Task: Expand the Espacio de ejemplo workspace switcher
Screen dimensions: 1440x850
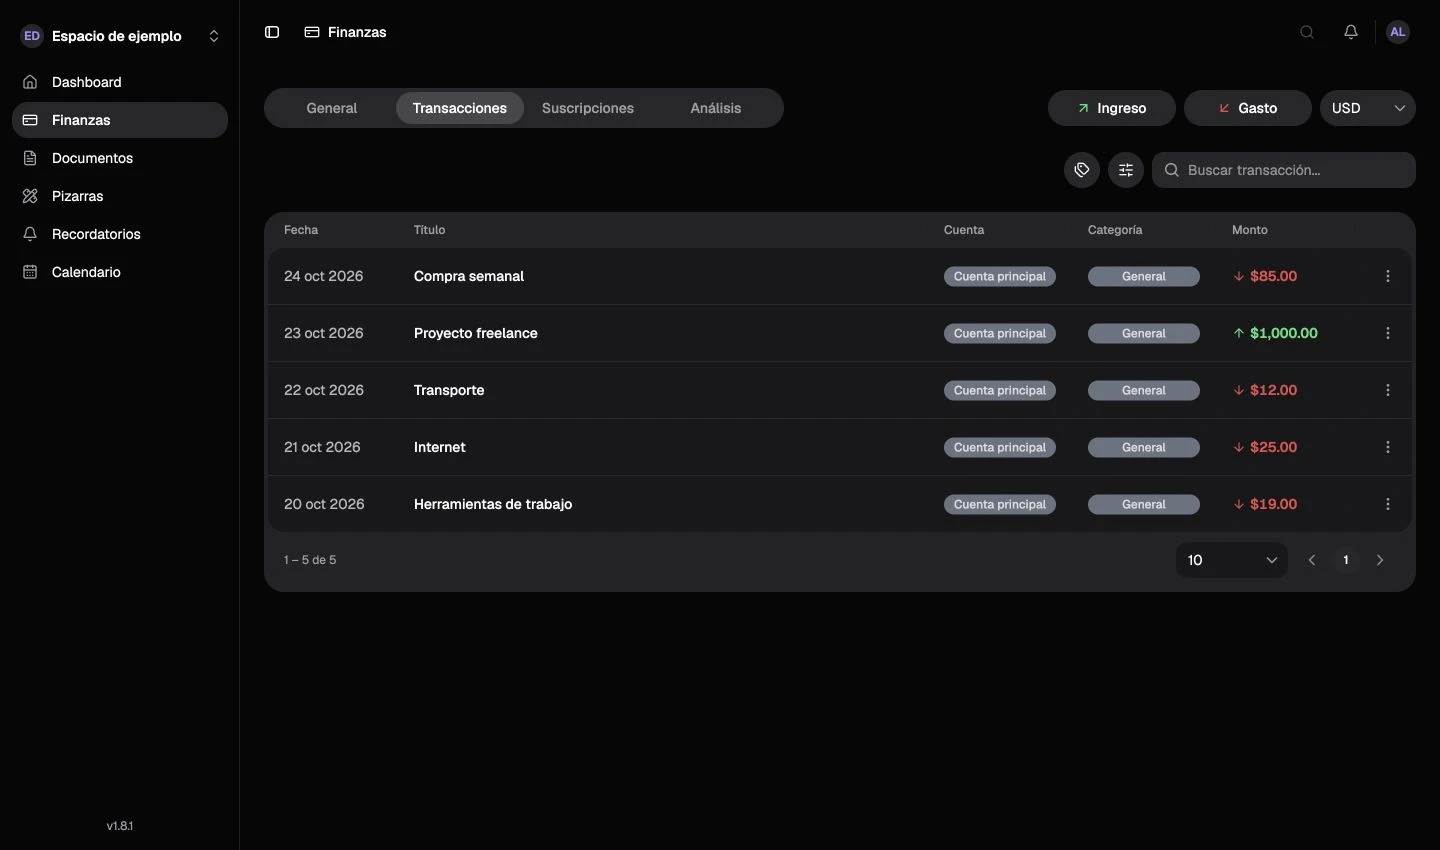Action: [120, 36]
